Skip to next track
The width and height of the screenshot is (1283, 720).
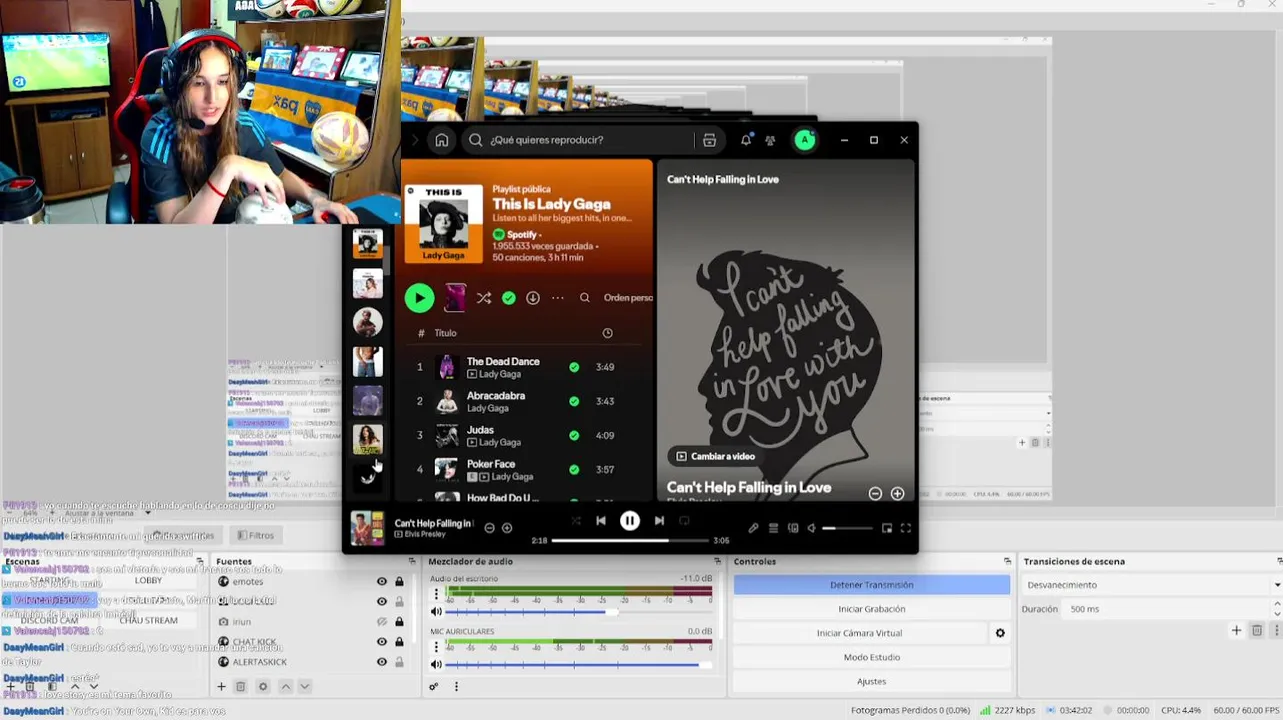659,521
